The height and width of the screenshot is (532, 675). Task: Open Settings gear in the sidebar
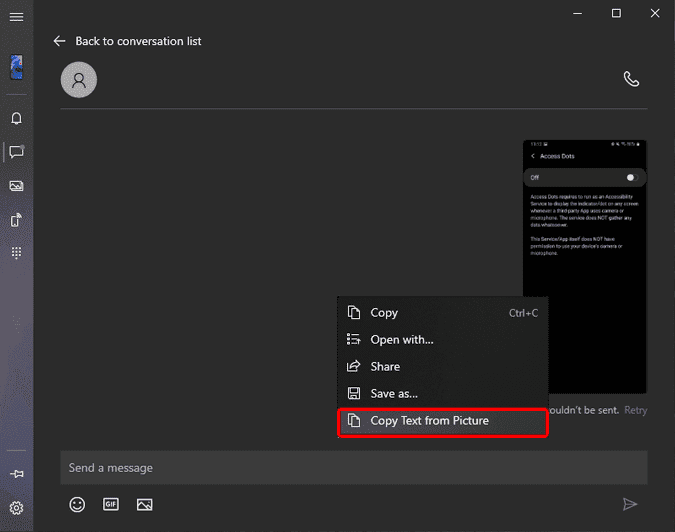coord(16,507)
